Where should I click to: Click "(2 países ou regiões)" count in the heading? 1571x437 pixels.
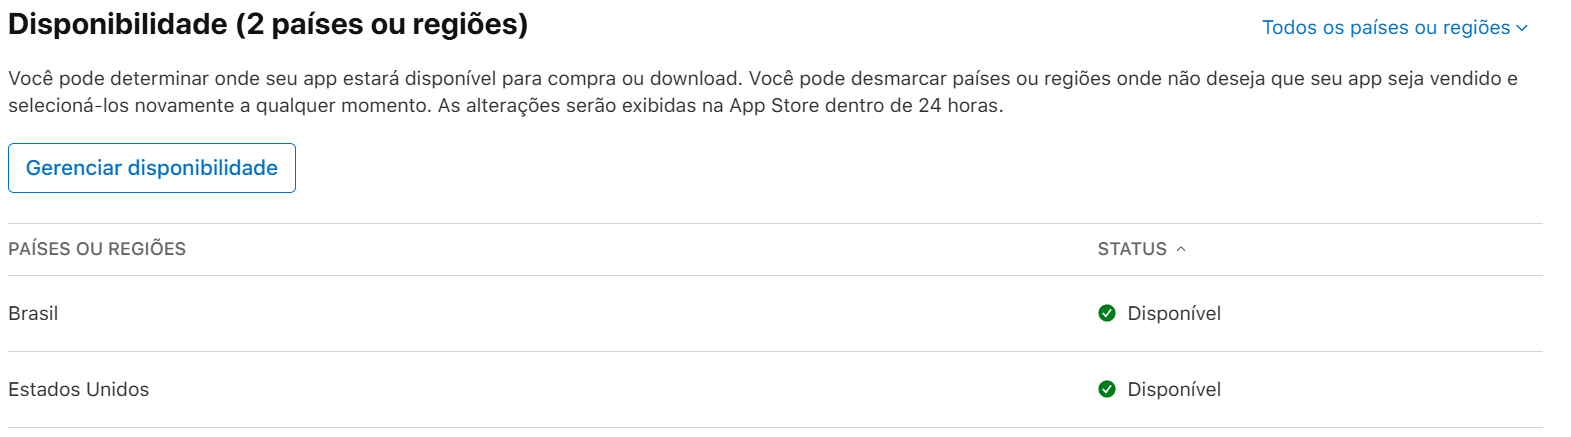[x=382, y=24]
